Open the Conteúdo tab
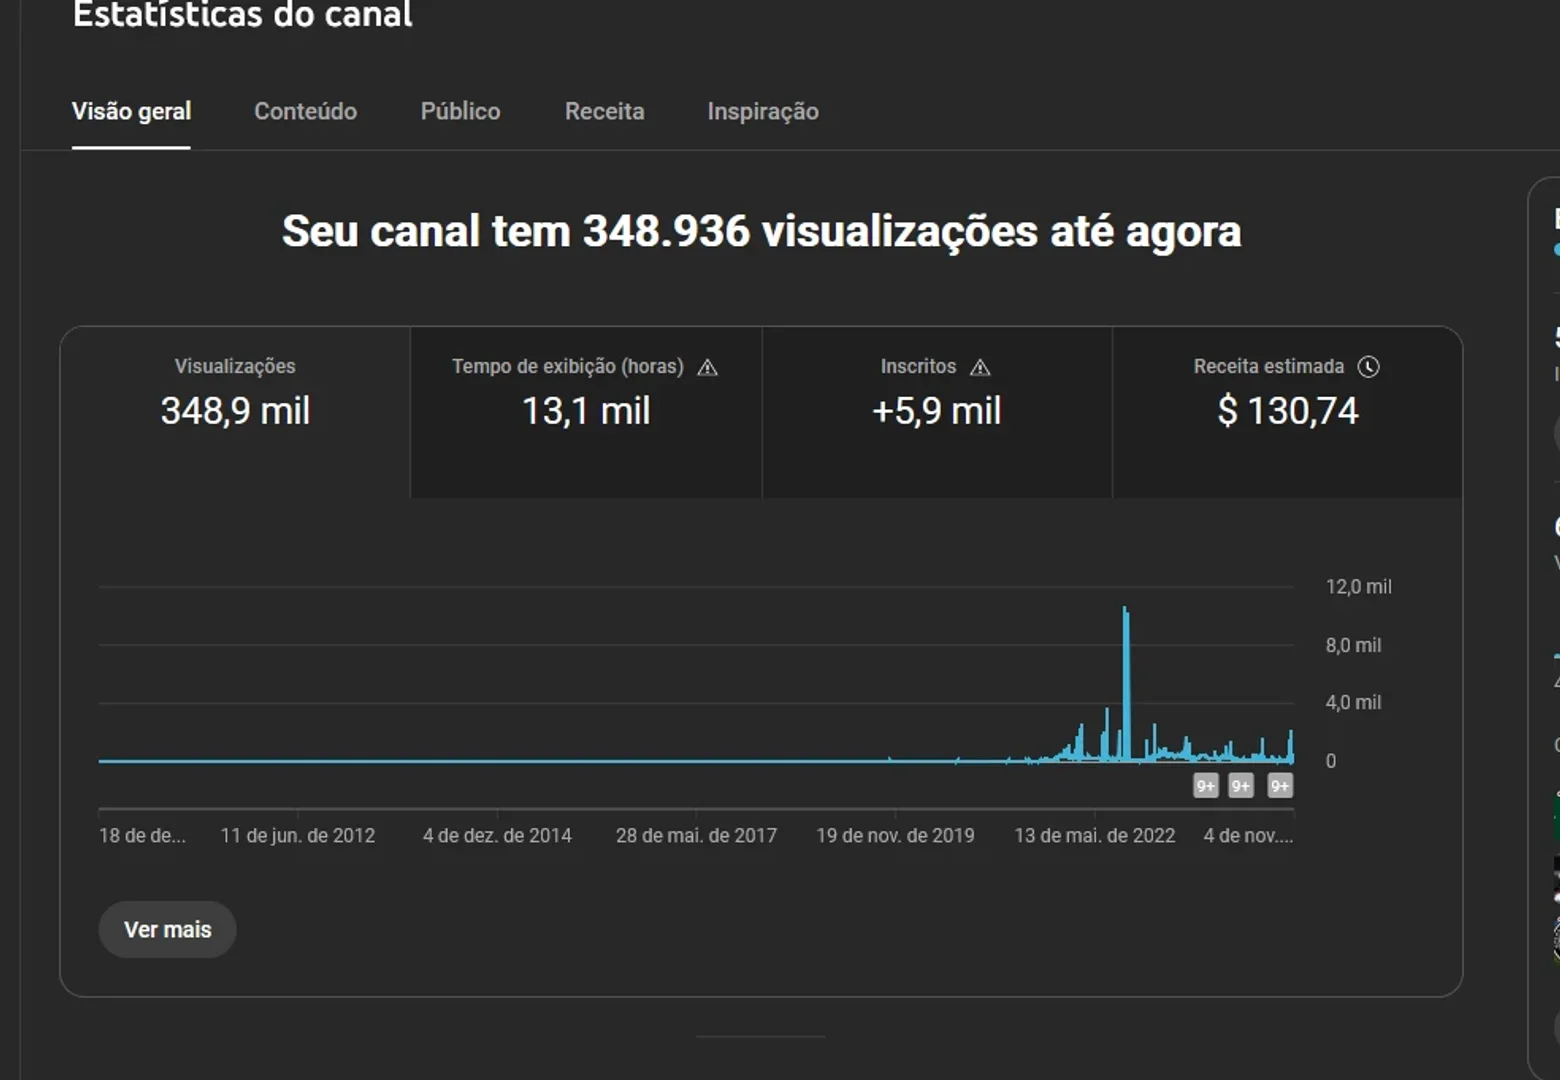1560x1080 pixels. pos(305,111)
